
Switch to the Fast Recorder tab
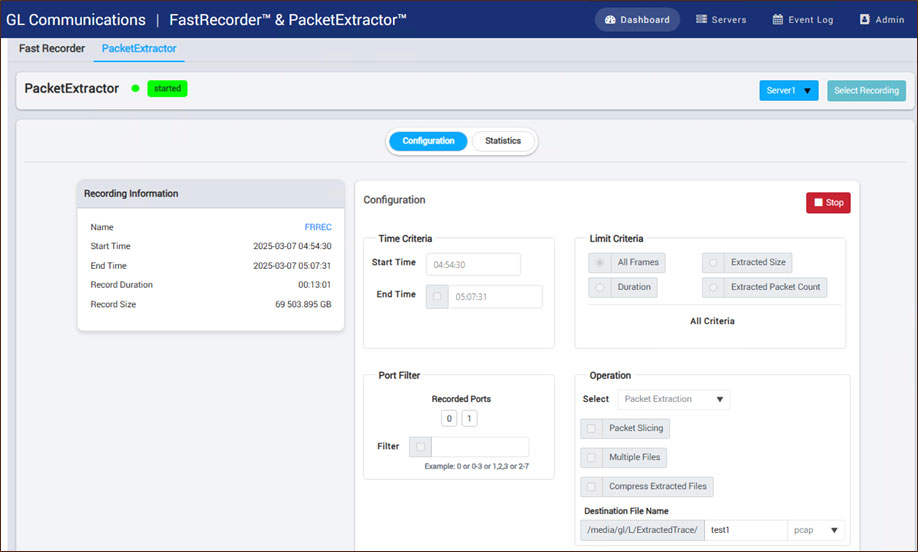tap(52, 49)
